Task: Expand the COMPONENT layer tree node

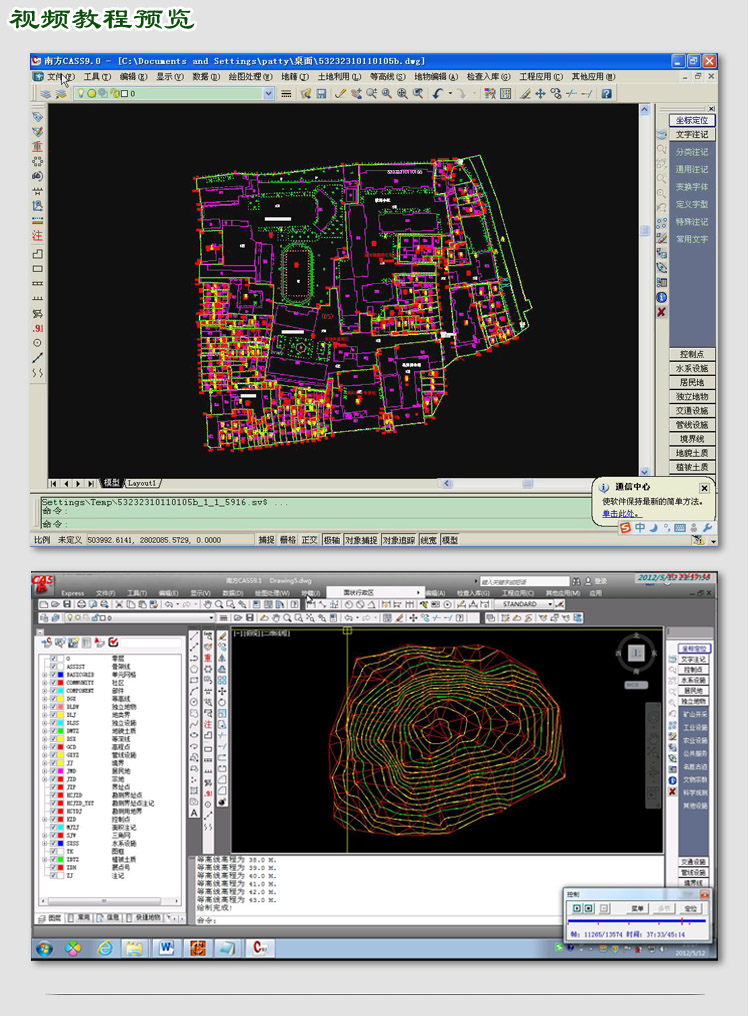Action: (45, 691)
